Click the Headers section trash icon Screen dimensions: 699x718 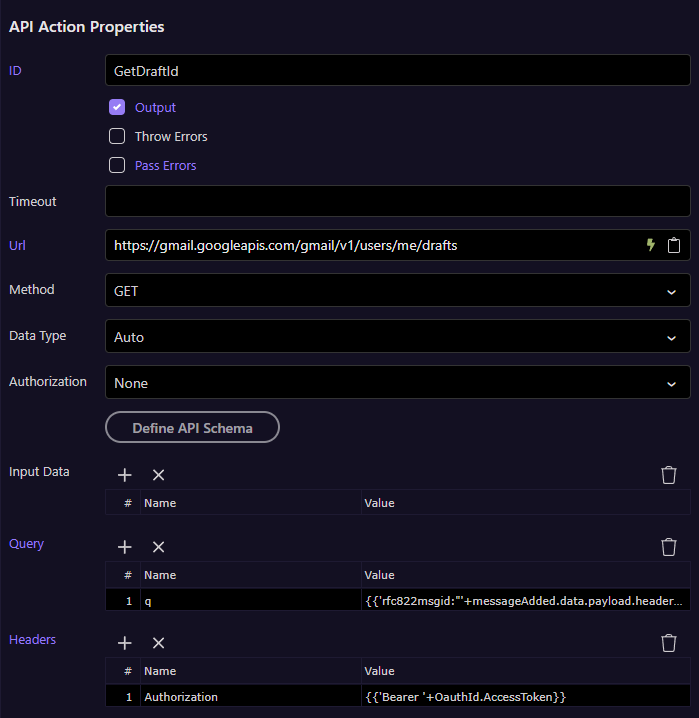669,643
